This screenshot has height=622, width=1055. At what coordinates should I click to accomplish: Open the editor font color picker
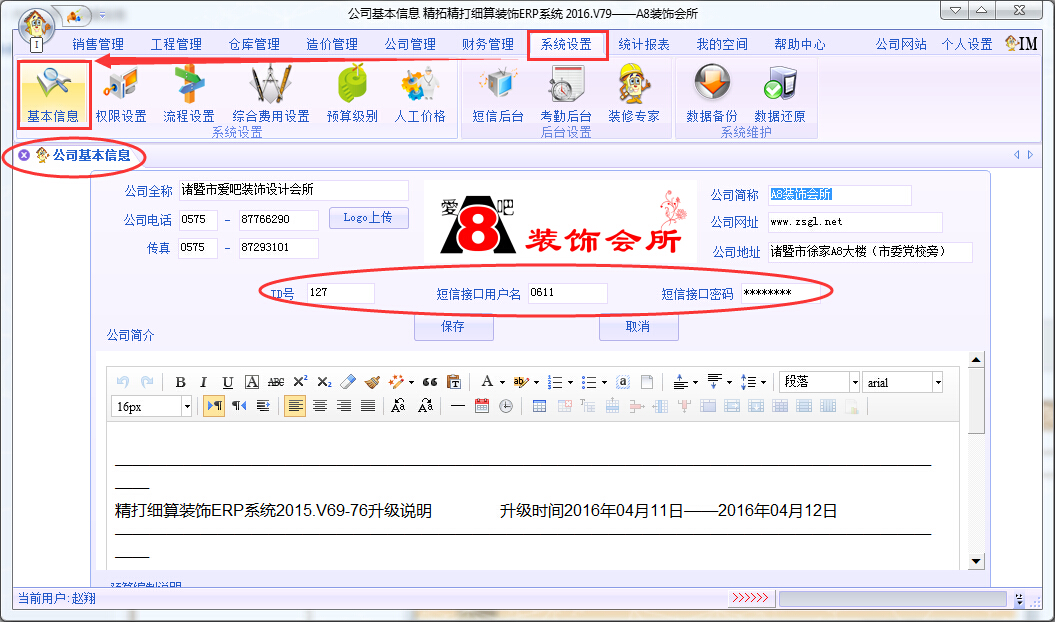[487, 382]
